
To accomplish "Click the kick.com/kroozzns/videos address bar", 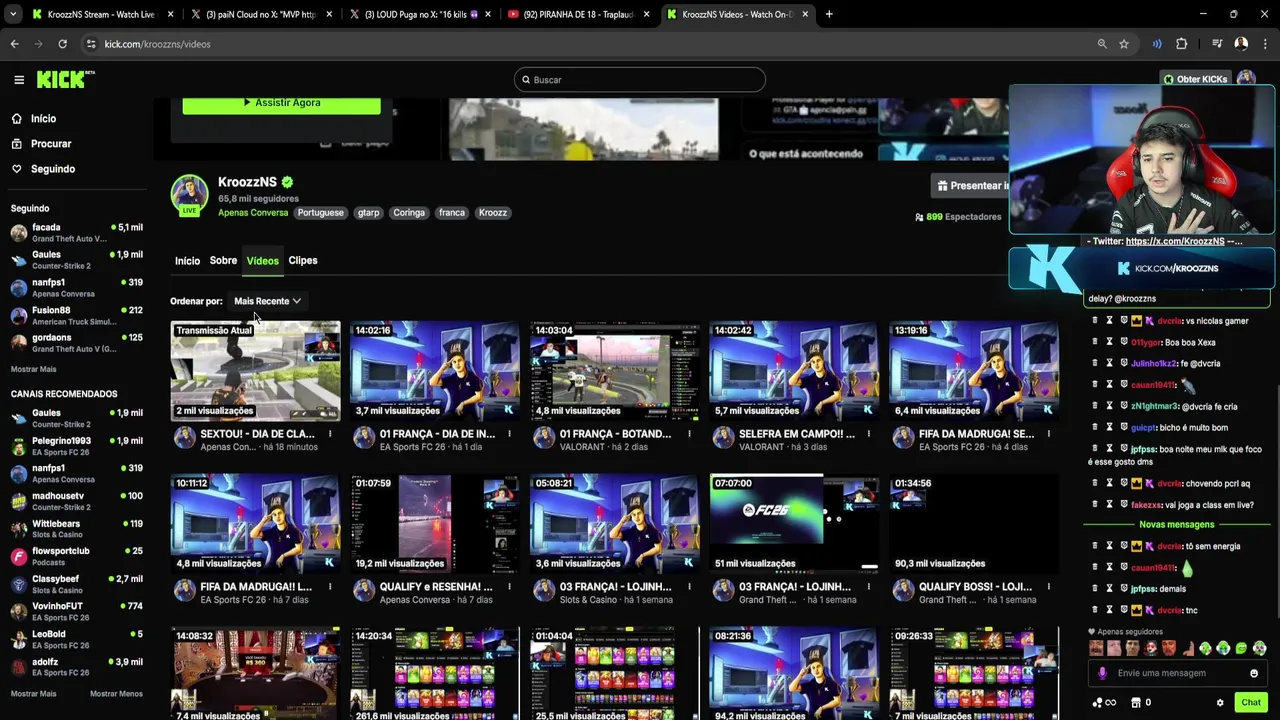I will pos(590,44).
